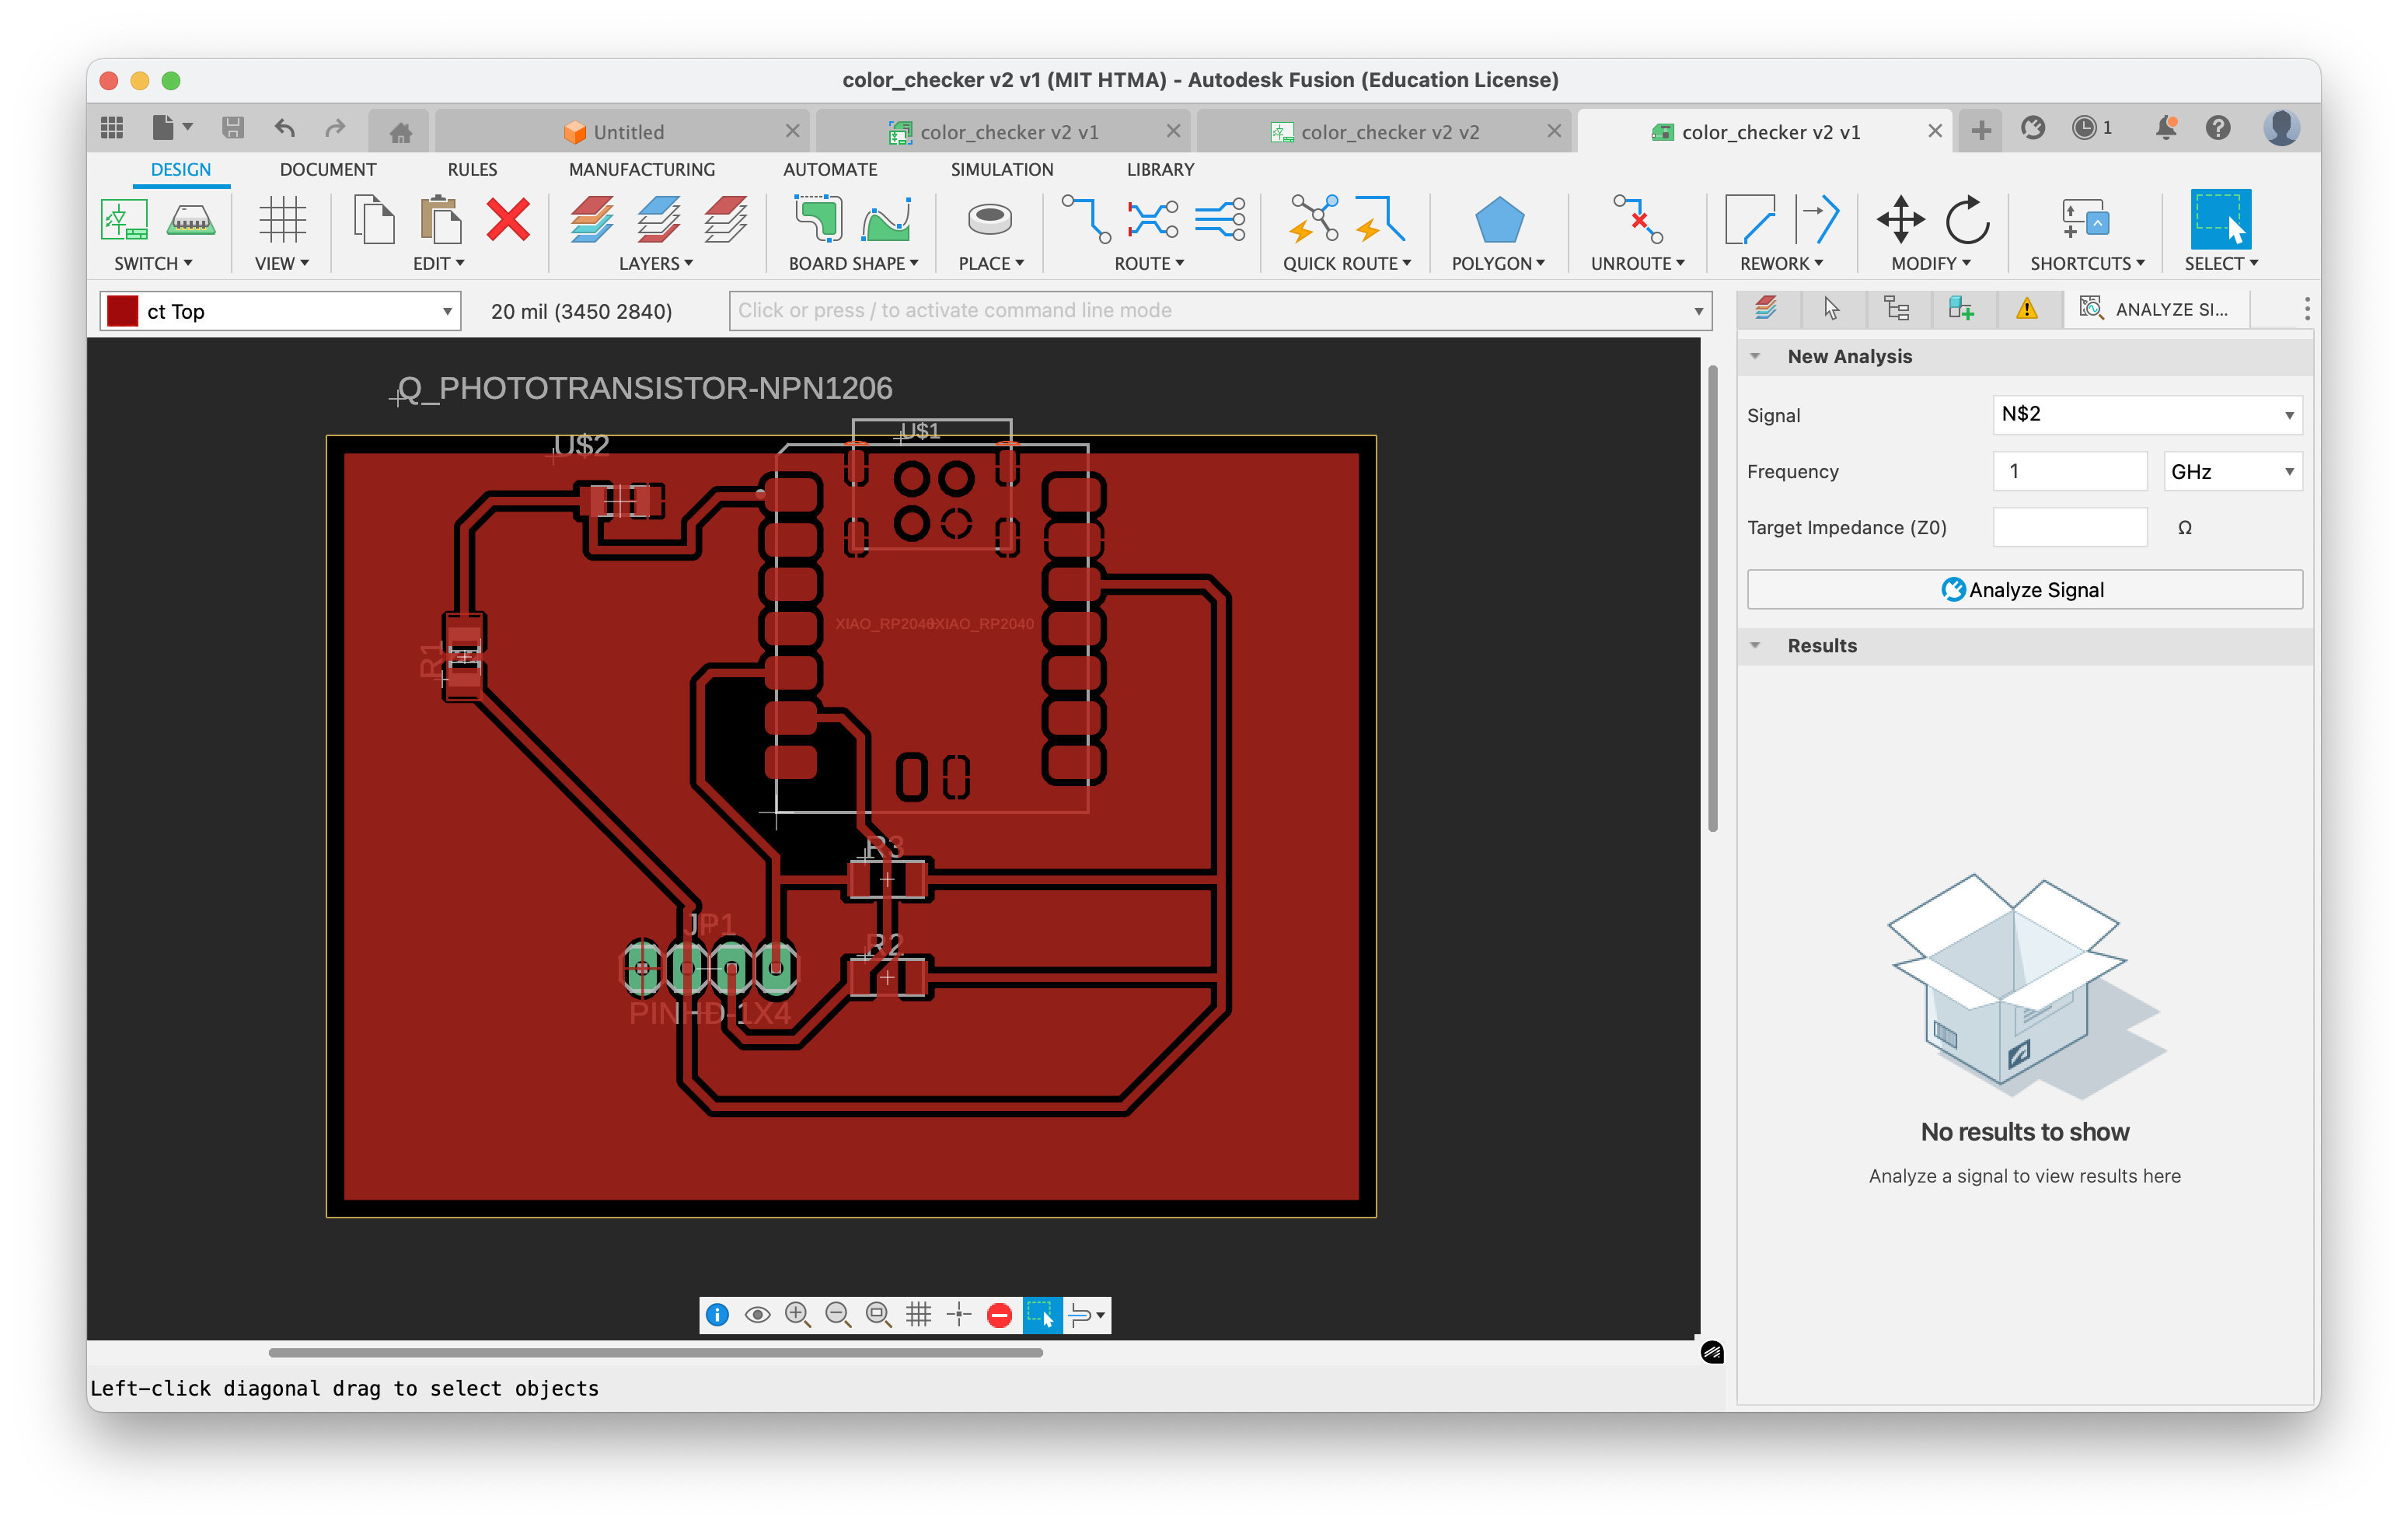Toggle the eye visibility icon in viewport toolbar

[757, 1315]
